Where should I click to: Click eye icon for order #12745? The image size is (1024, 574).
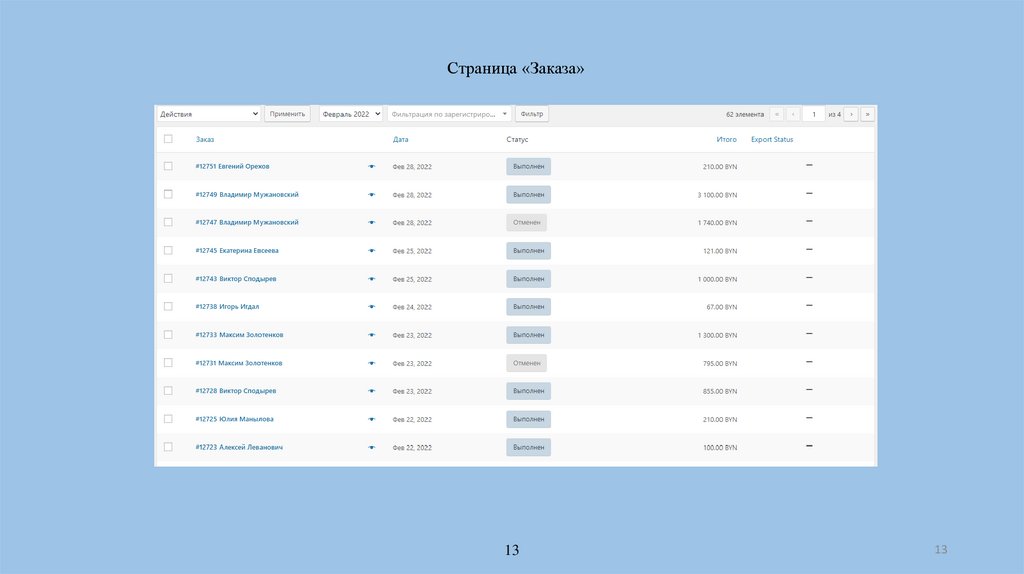(371, 251)
